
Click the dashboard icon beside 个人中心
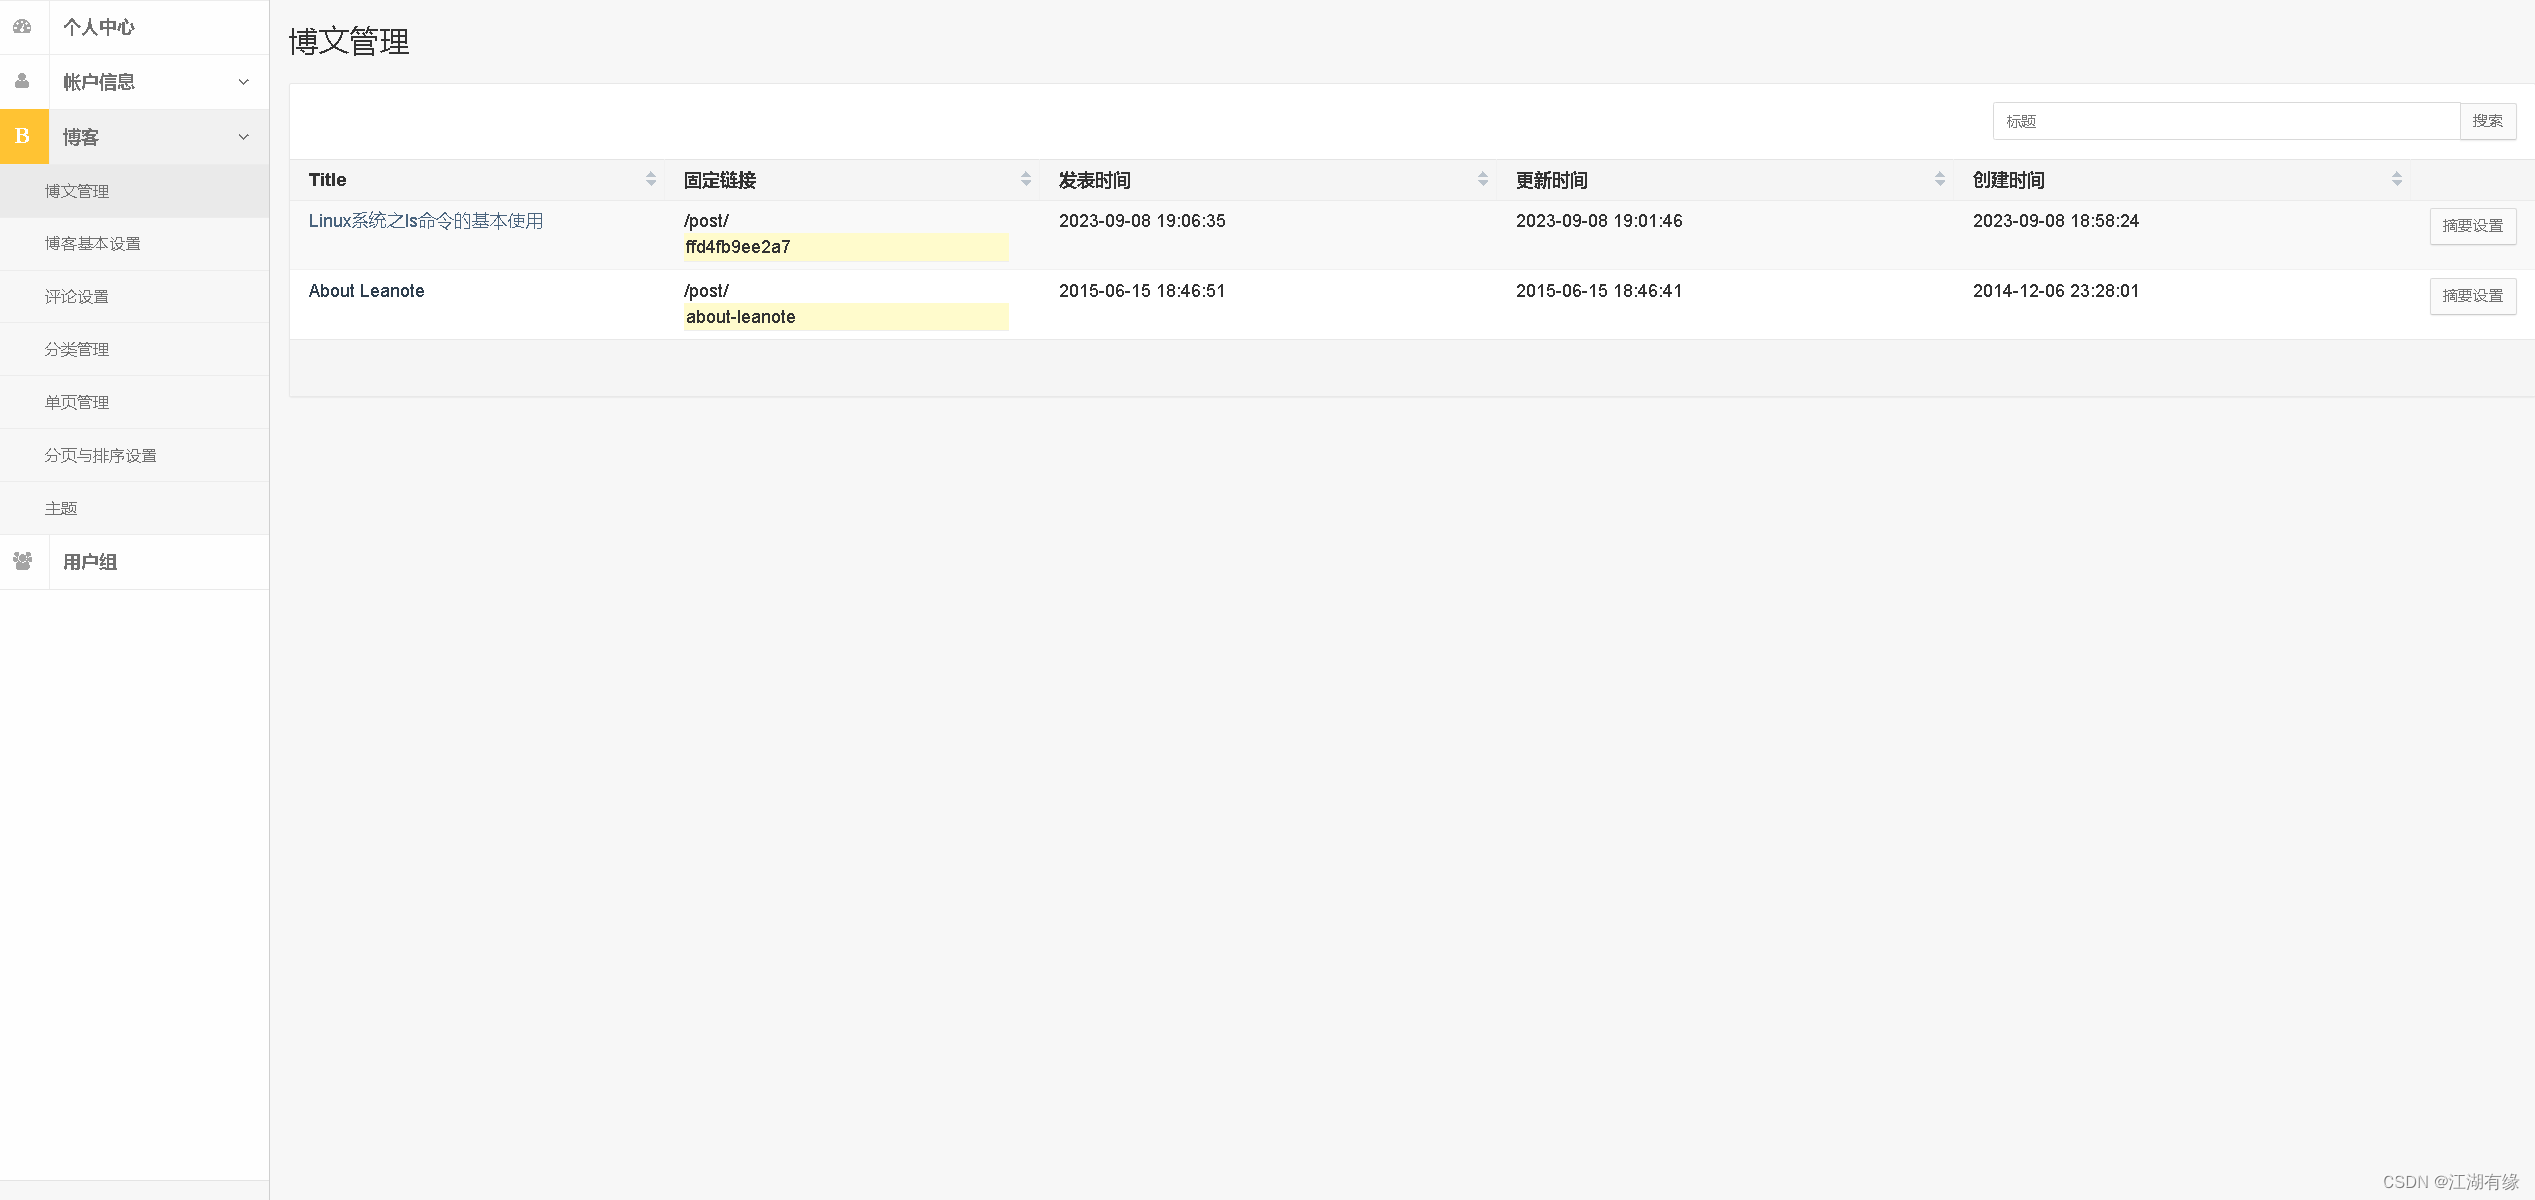[22, 27]
